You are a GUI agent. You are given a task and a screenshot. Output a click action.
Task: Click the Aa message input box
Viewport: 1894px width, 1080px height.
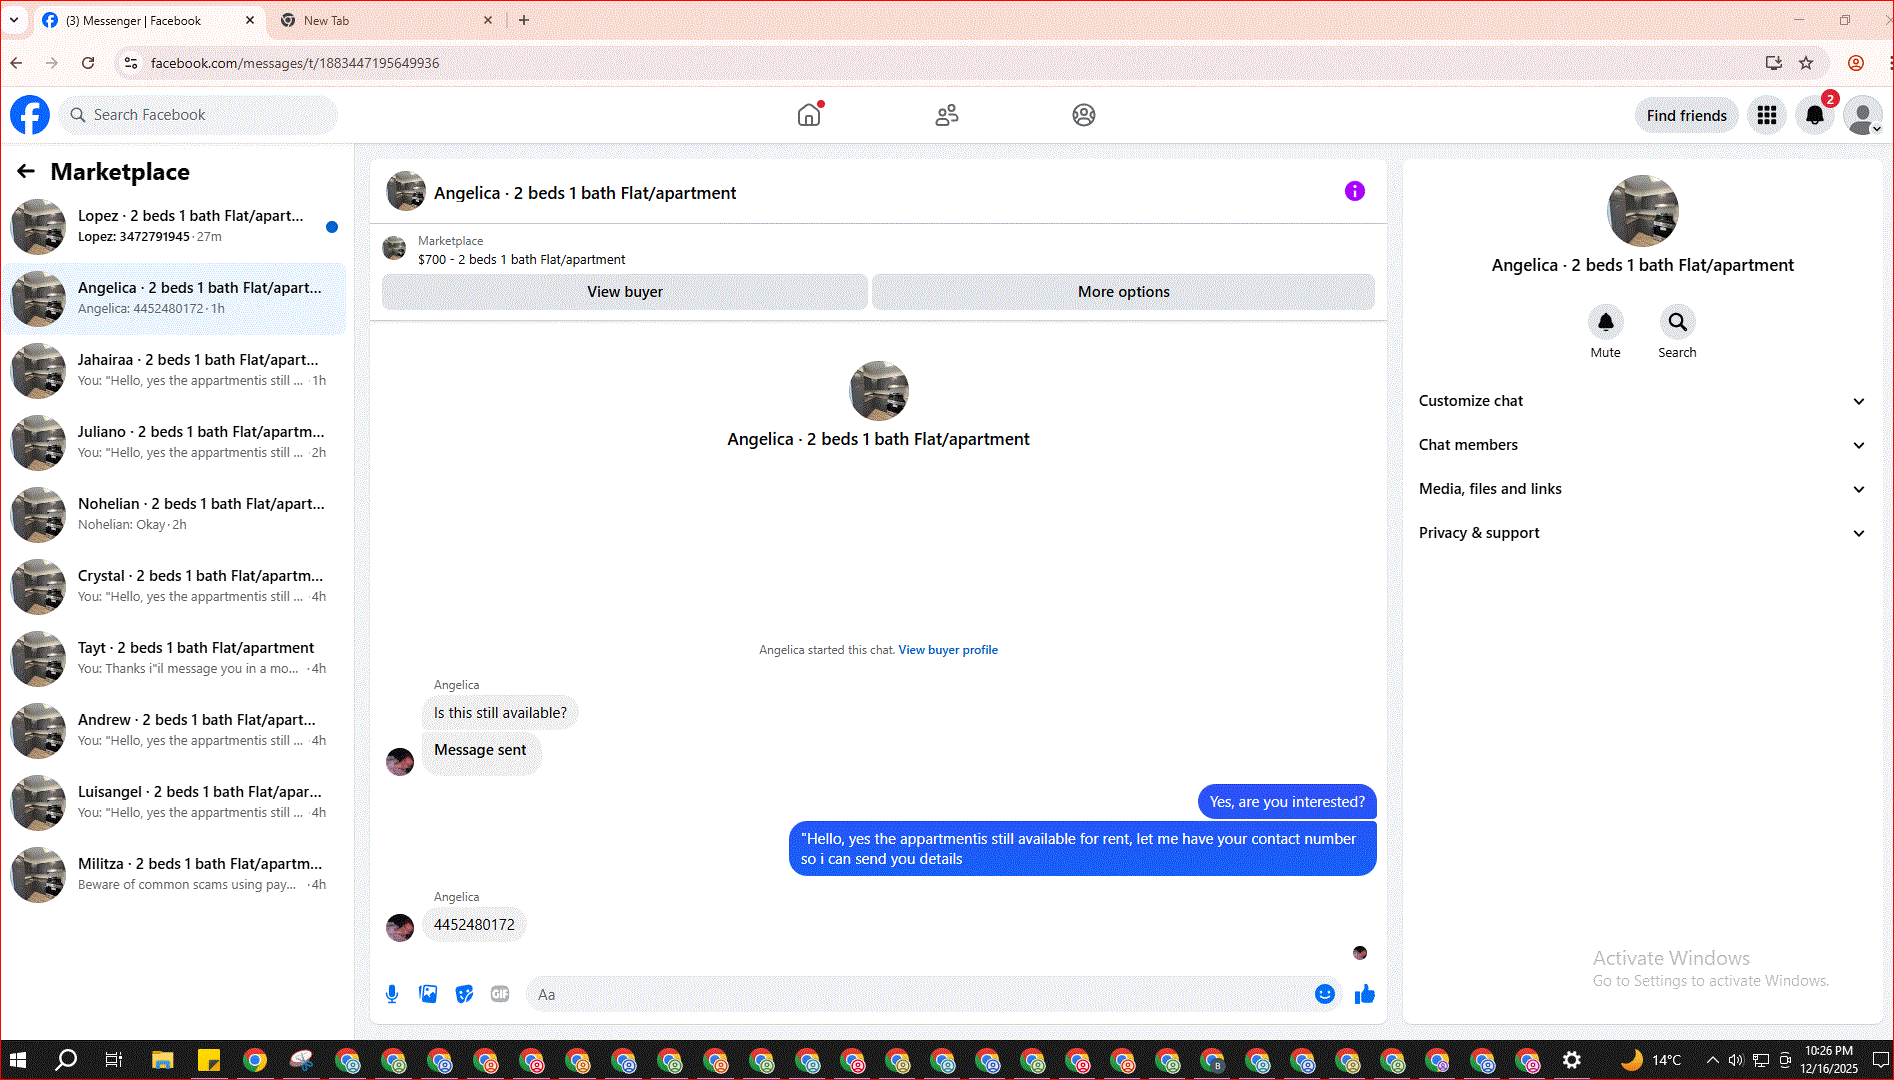click(920, 994)
